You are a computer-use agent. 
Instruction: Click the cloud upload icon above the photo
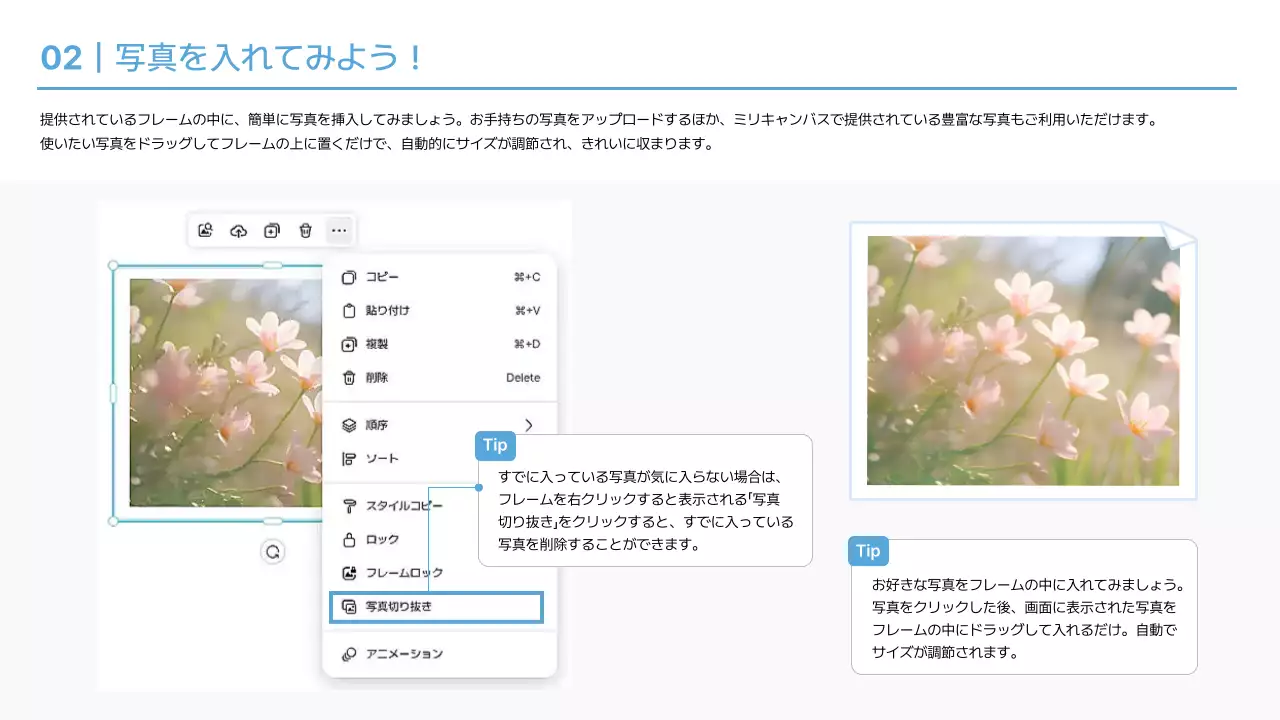click(238, 230)
